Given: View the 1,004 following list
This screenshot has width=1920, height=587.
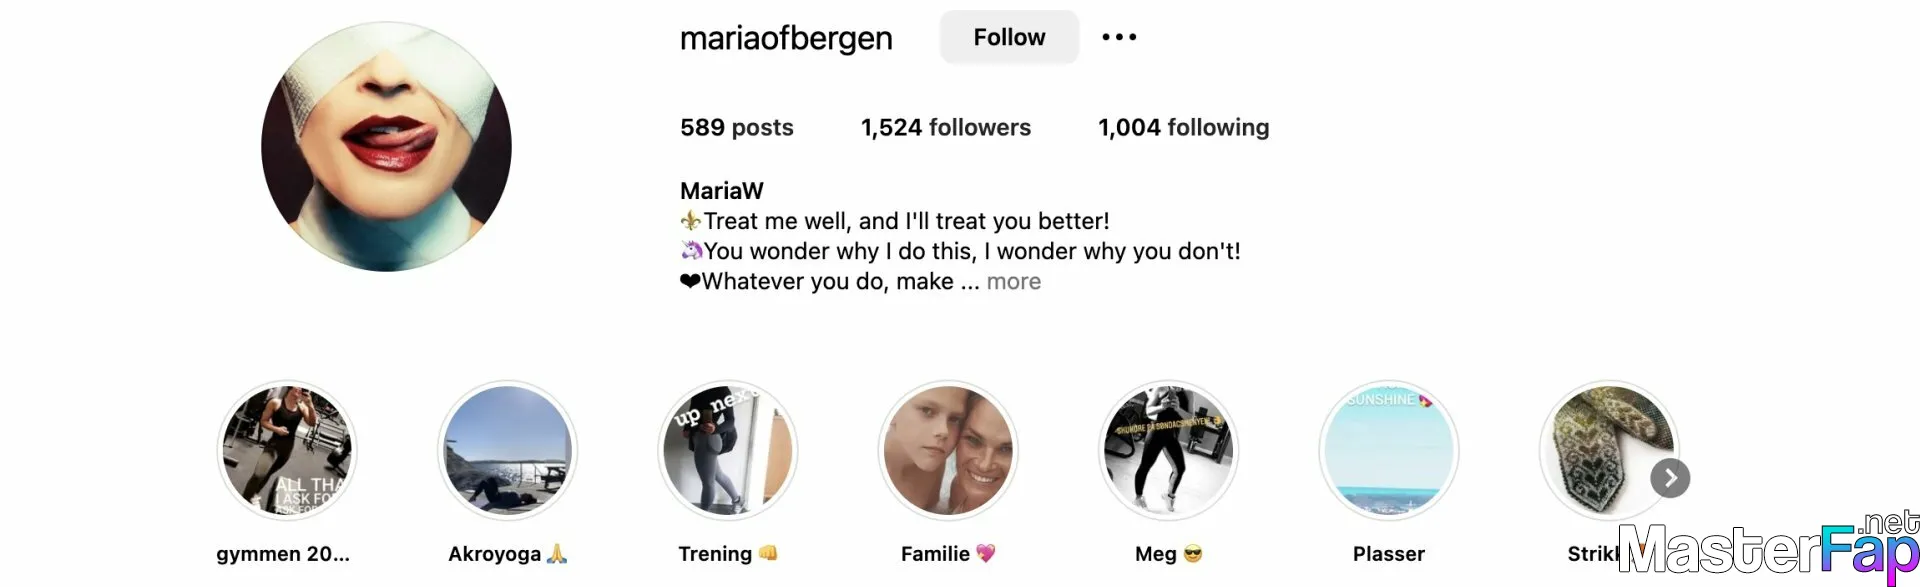Looking at the screenshot, I should tap(1184, 128).
